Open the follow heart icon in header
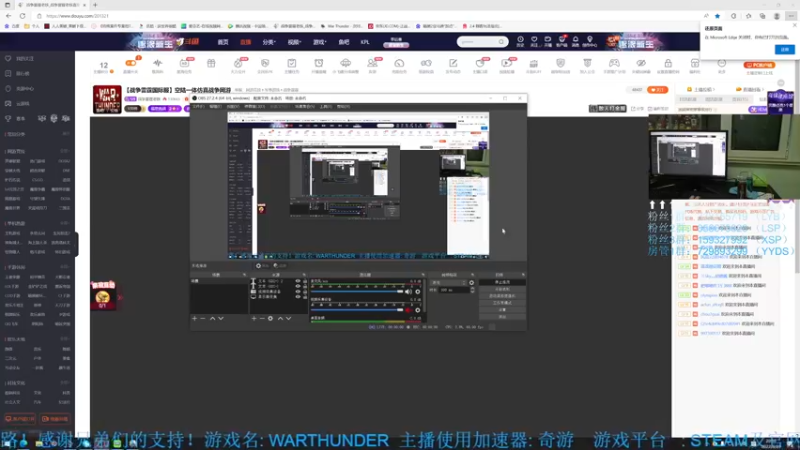 (534, 41)
